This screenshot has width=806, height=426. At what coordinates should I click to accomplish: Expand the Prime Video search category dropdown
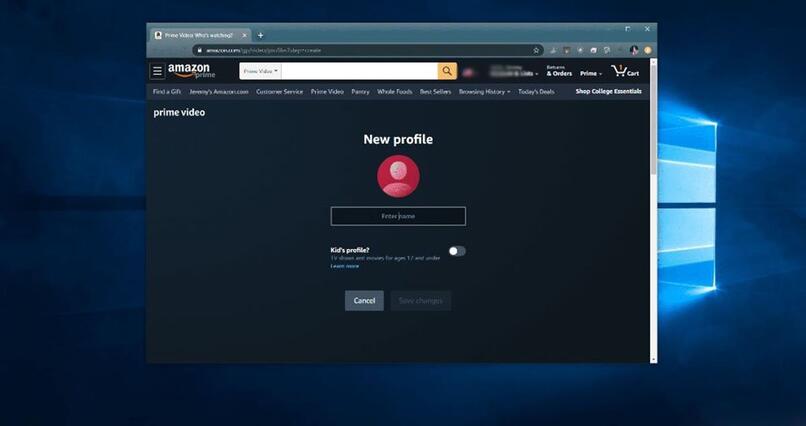261,71
